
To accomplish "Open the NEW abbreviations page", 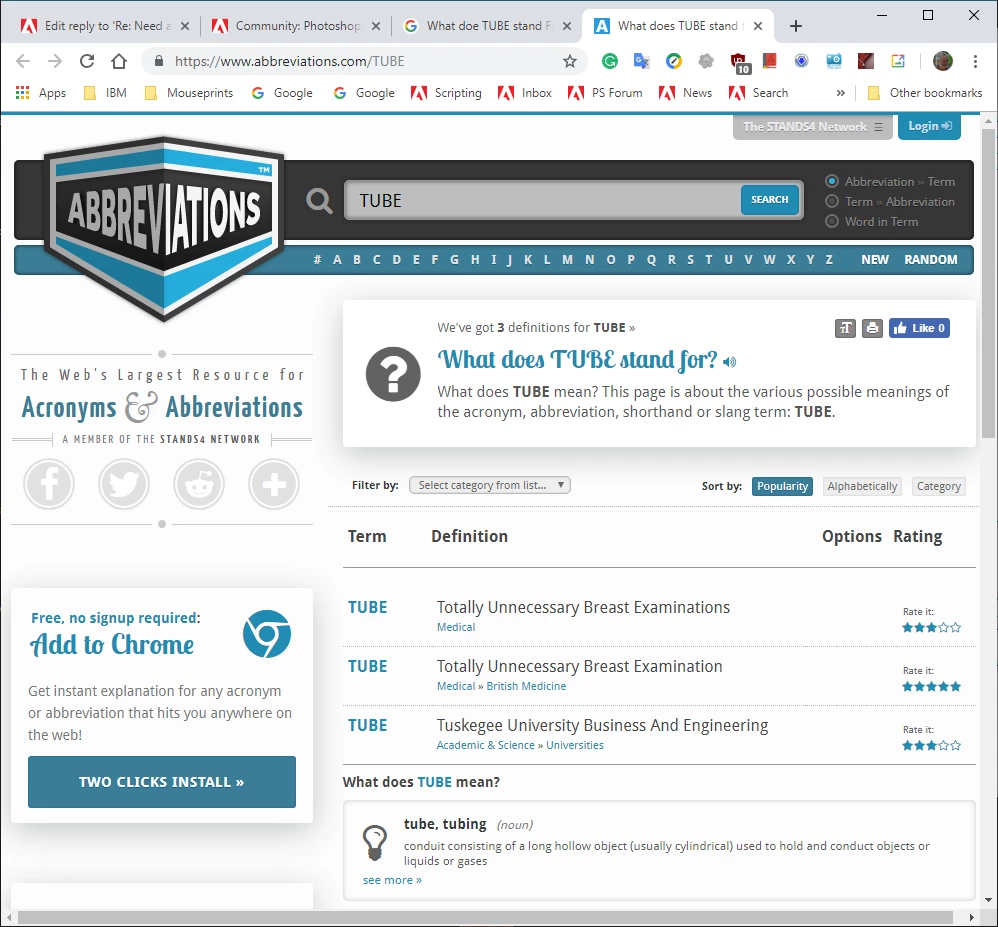I will click(875, 260).
